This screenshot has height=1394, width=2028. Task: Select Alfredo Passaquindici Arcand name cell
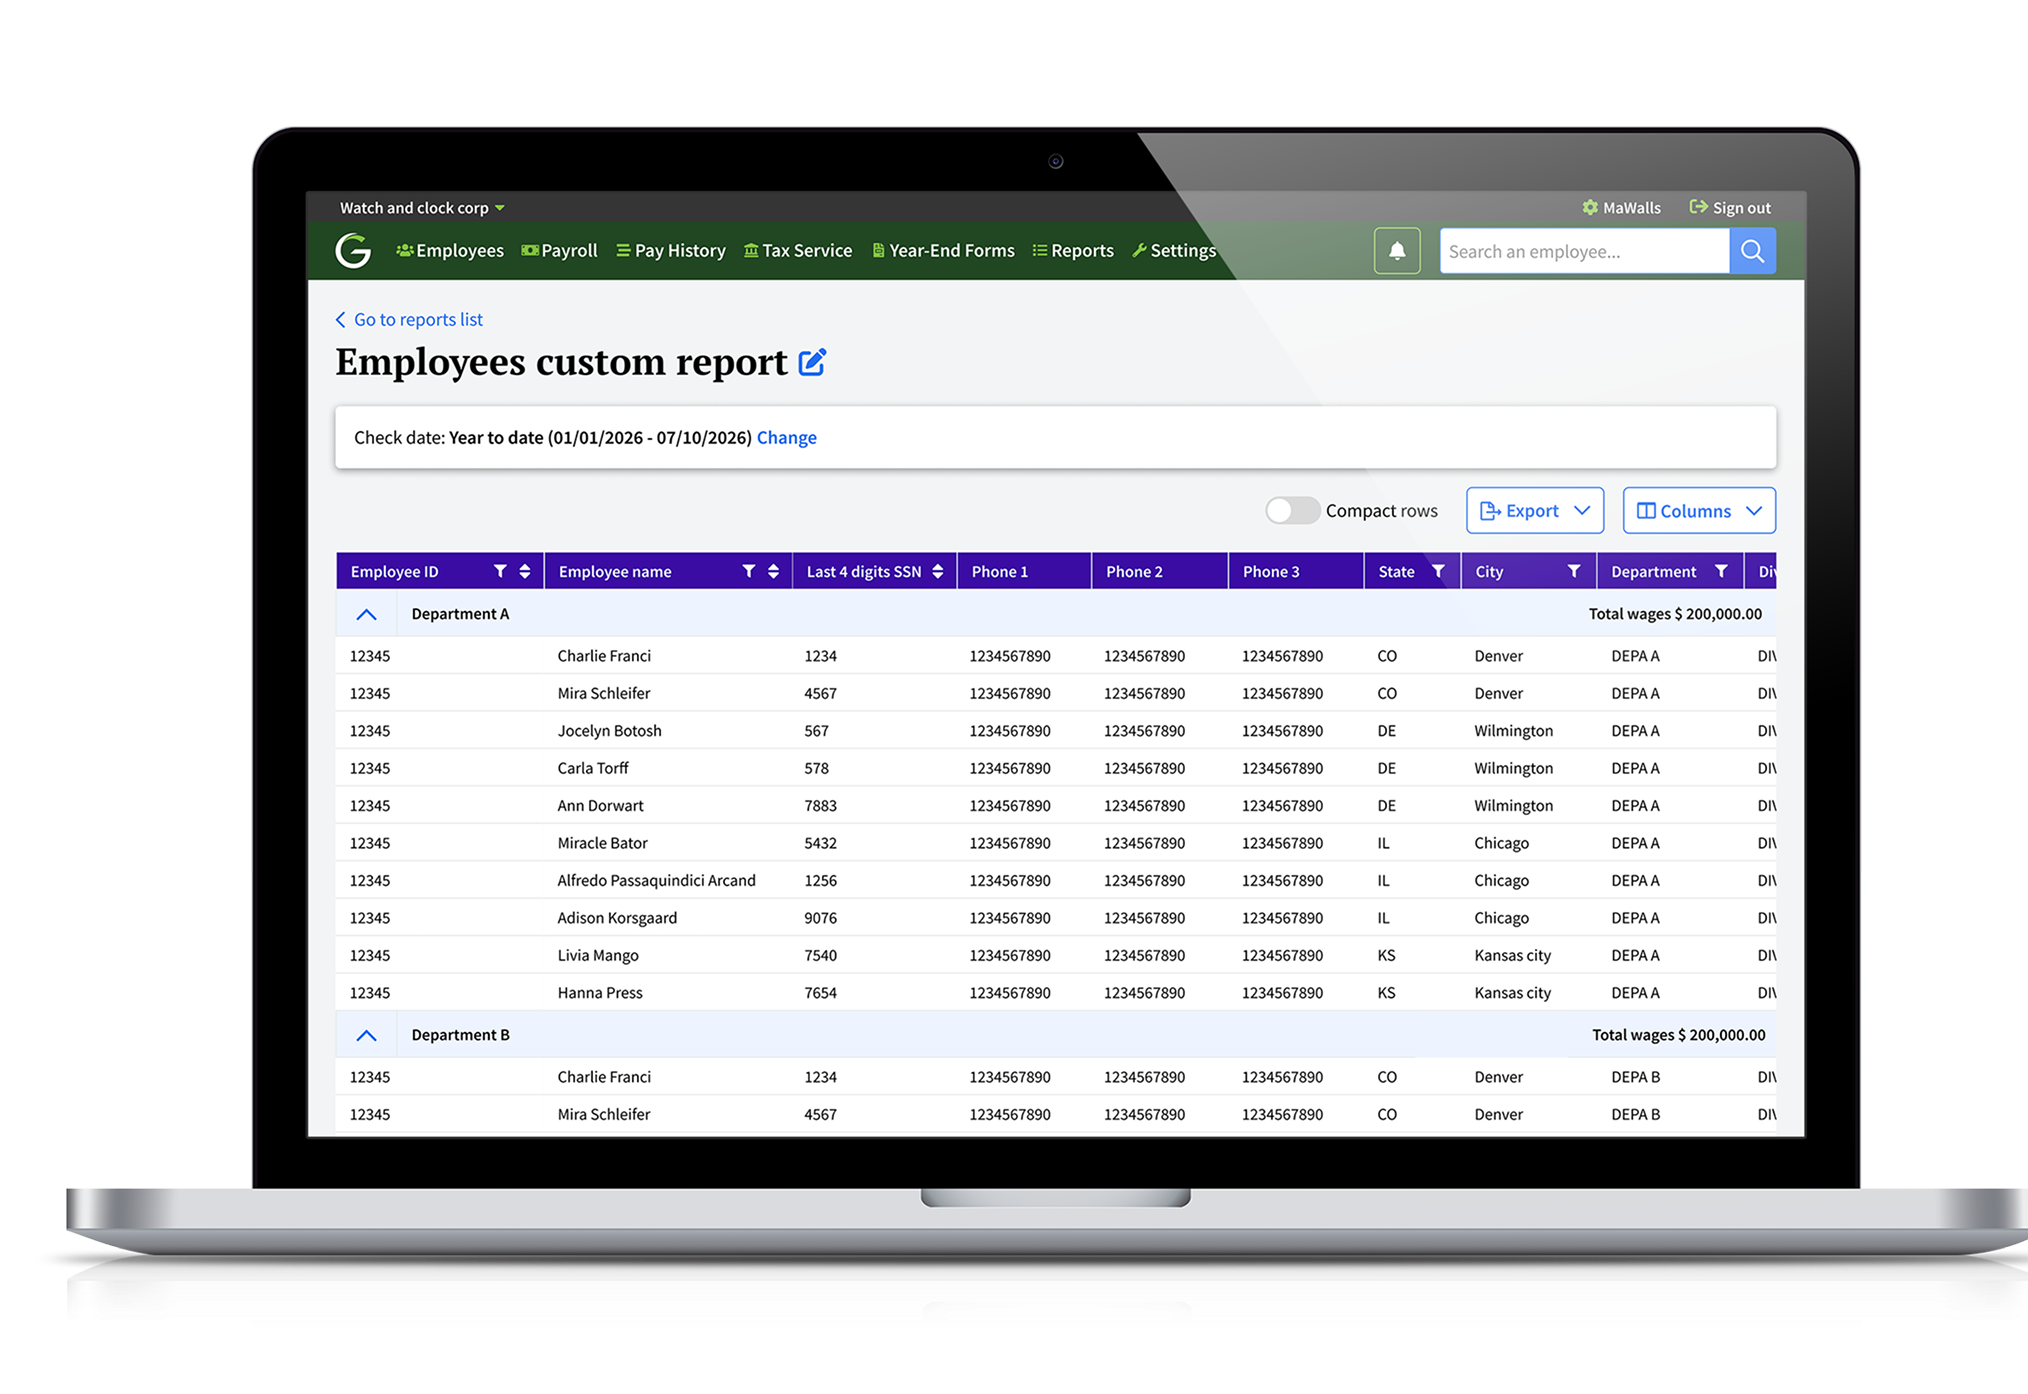[656, 880]
